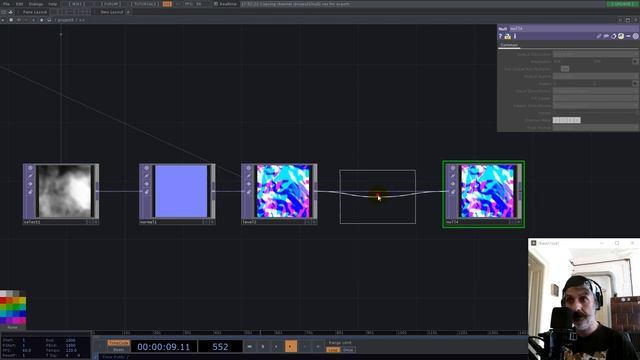Screen dimensions: 640x360
Task: Click the Wiki button in top bar
Action: pos(76,4)
